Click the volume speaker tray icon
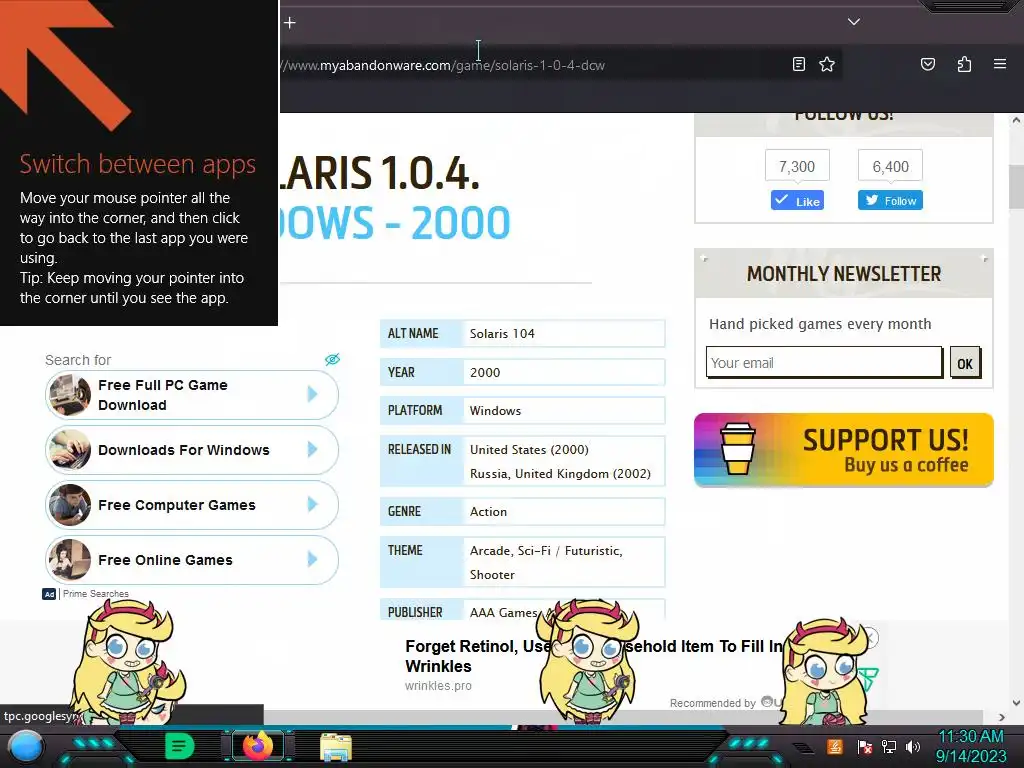1024x768 pixels. (912, 746)
